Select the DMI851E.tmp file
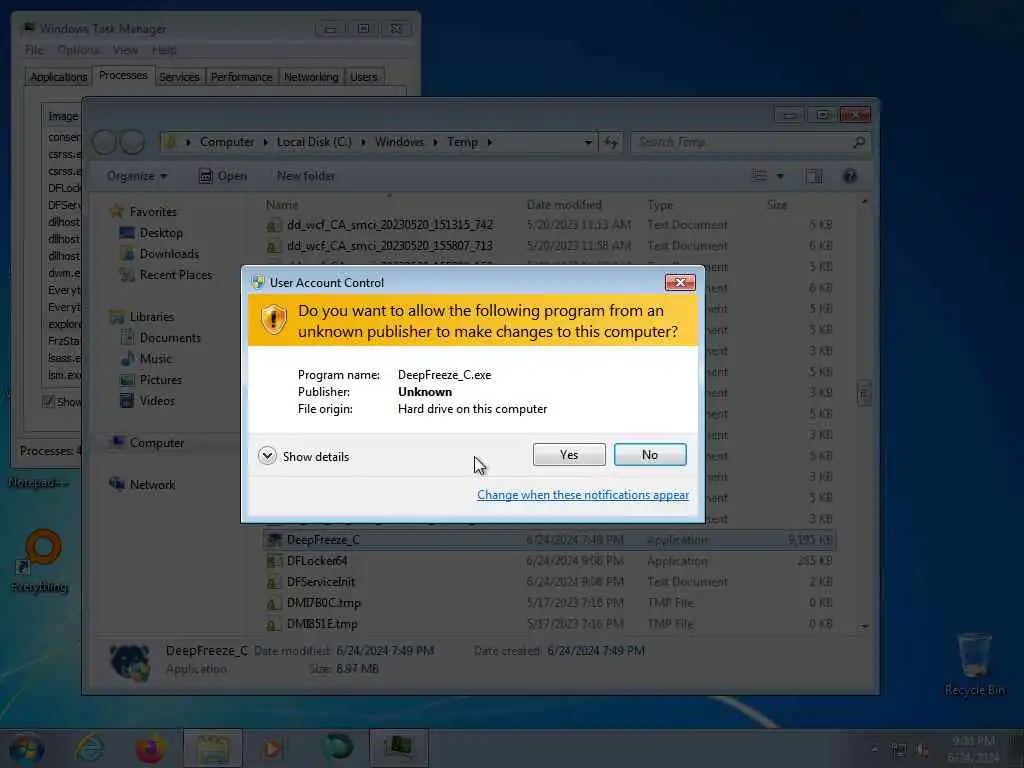The image size is (1024, 768). (x=549, y=624)
